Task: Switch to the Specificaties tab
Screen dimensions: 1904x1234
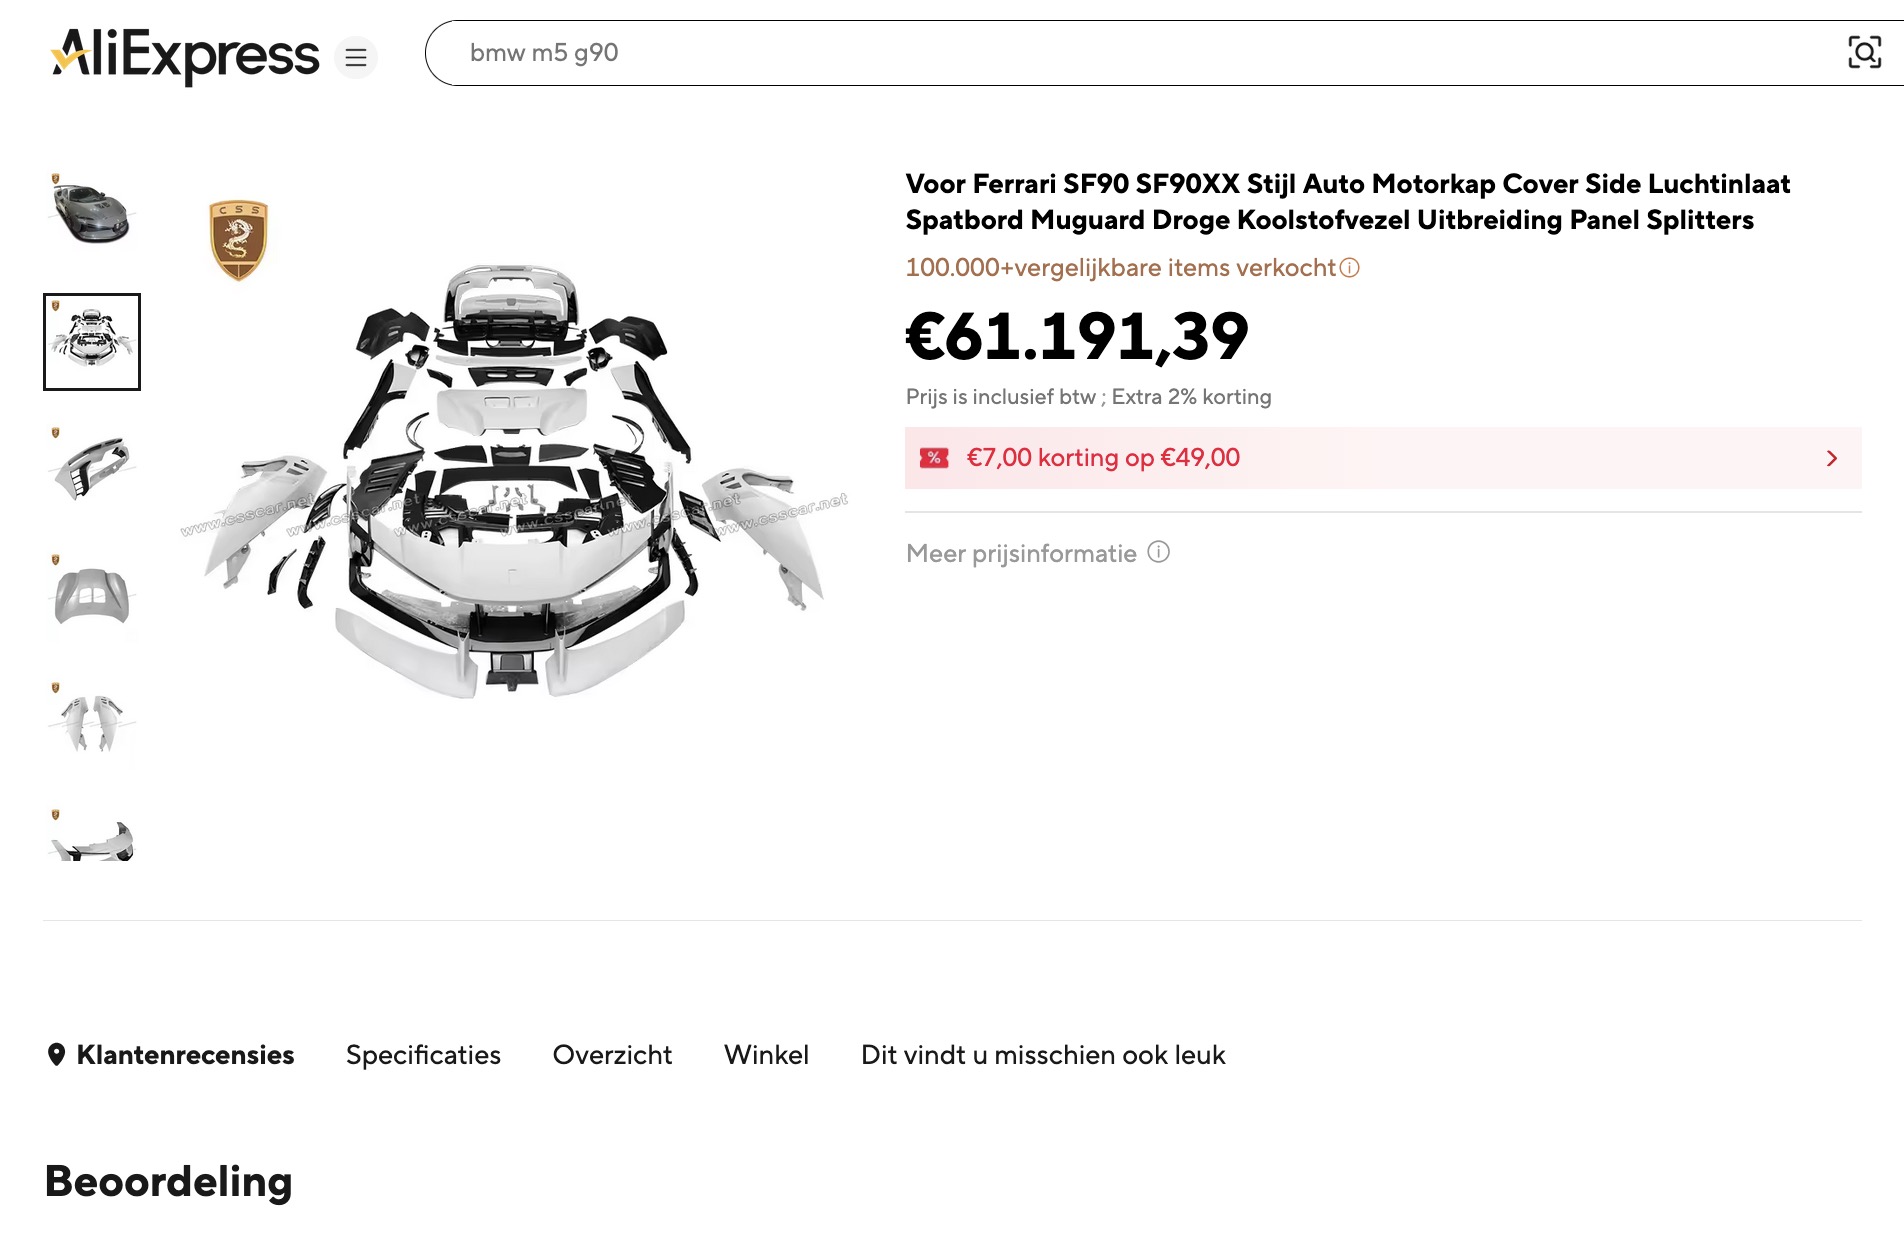Action: point(423,1055)
